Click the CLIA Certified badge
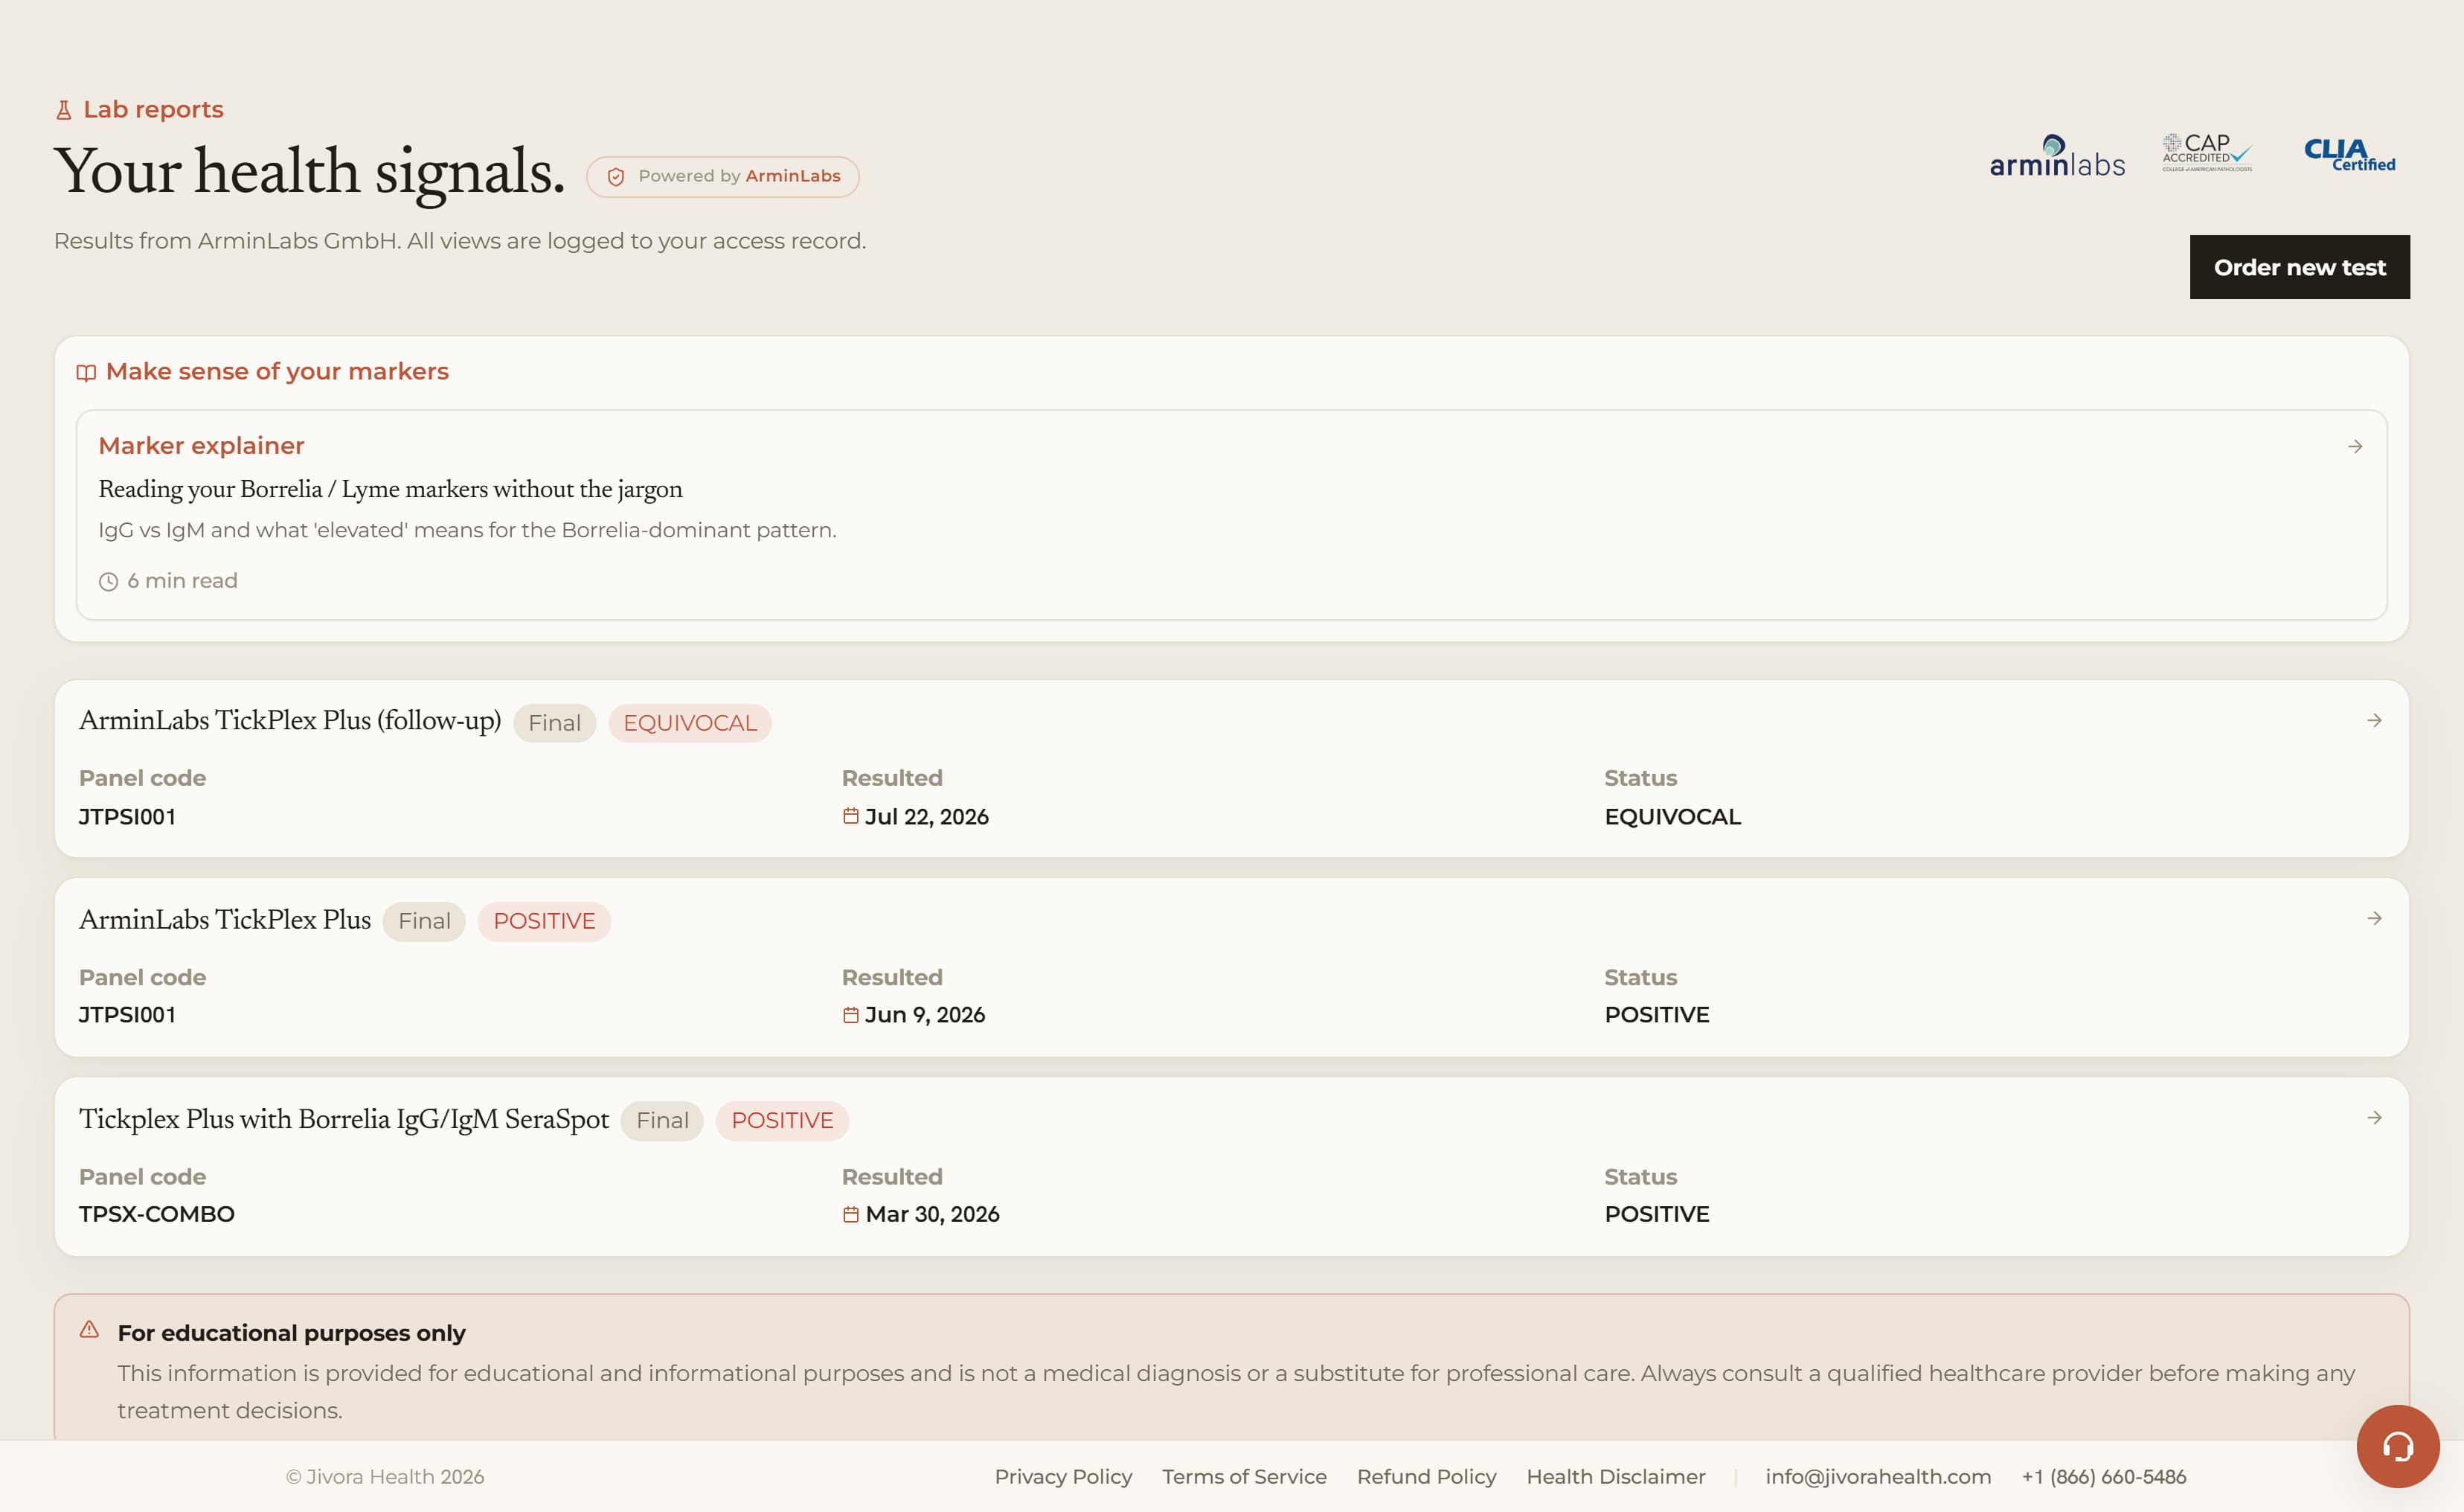The height and width of the screenshot is (1512, 2464). click(2350, 155)
